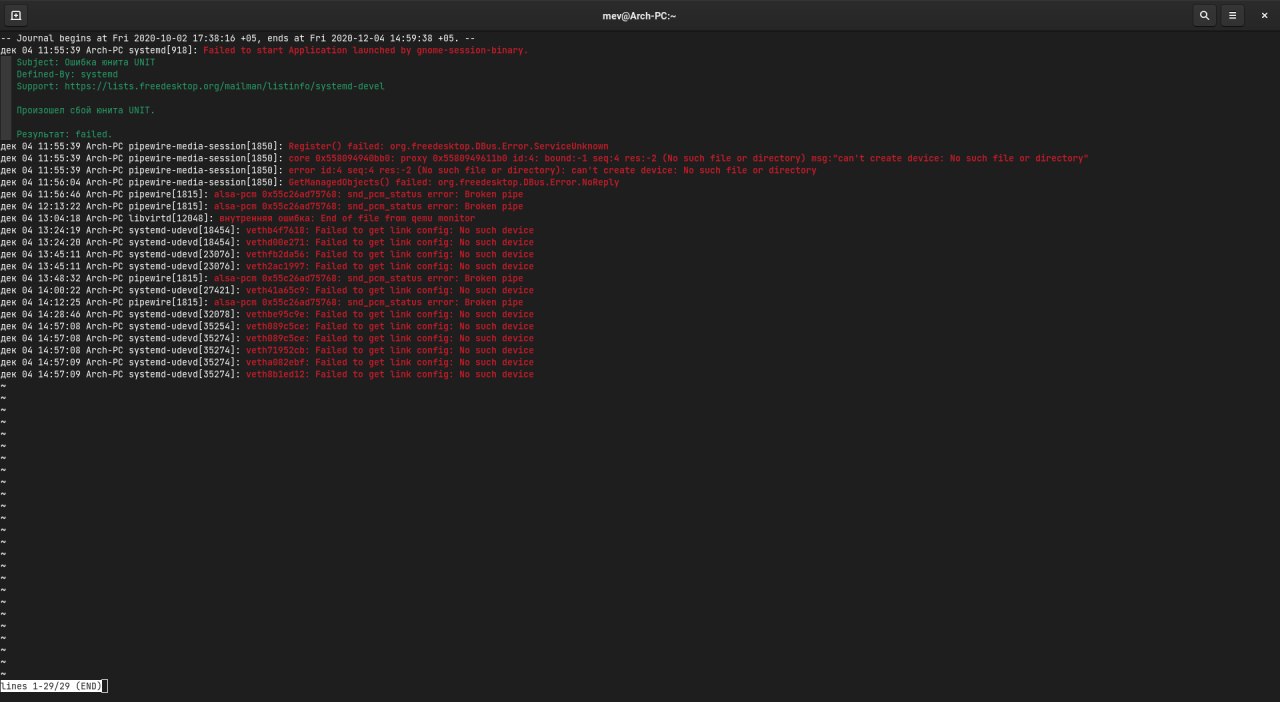This screenshot has height=702, width=1280.
Task: Click the "core 0x558094940bb0" proxy error line
Action: (688, 158)
